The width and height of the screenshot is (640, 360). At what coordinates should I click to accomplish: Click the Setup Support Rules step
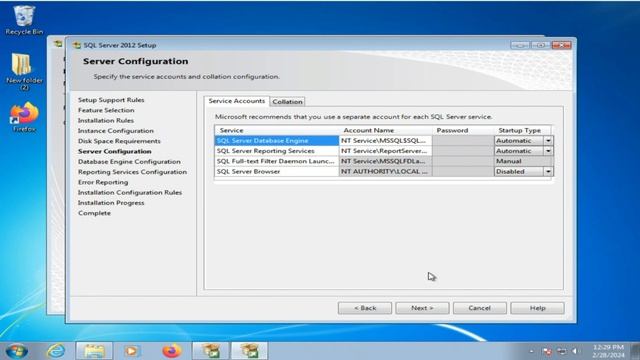(111, 100)
